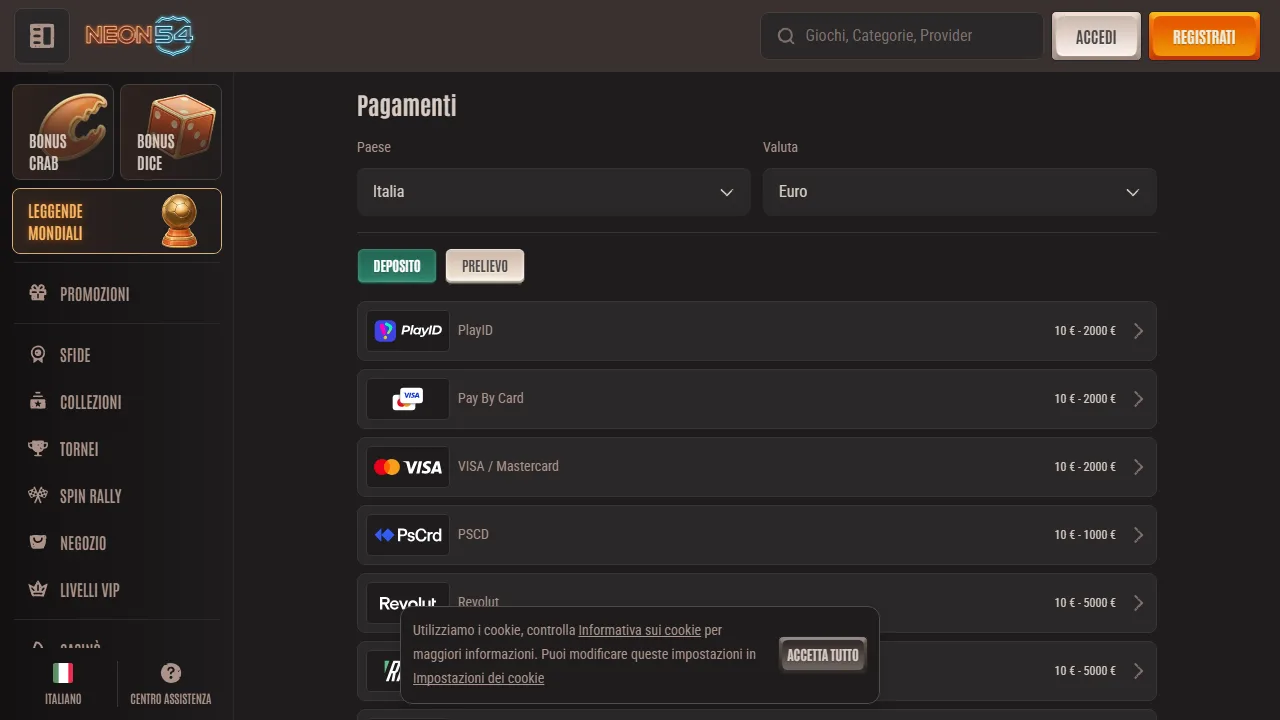Toggle the sidebar panel icon
The image size is (1280, 720).
42,36
